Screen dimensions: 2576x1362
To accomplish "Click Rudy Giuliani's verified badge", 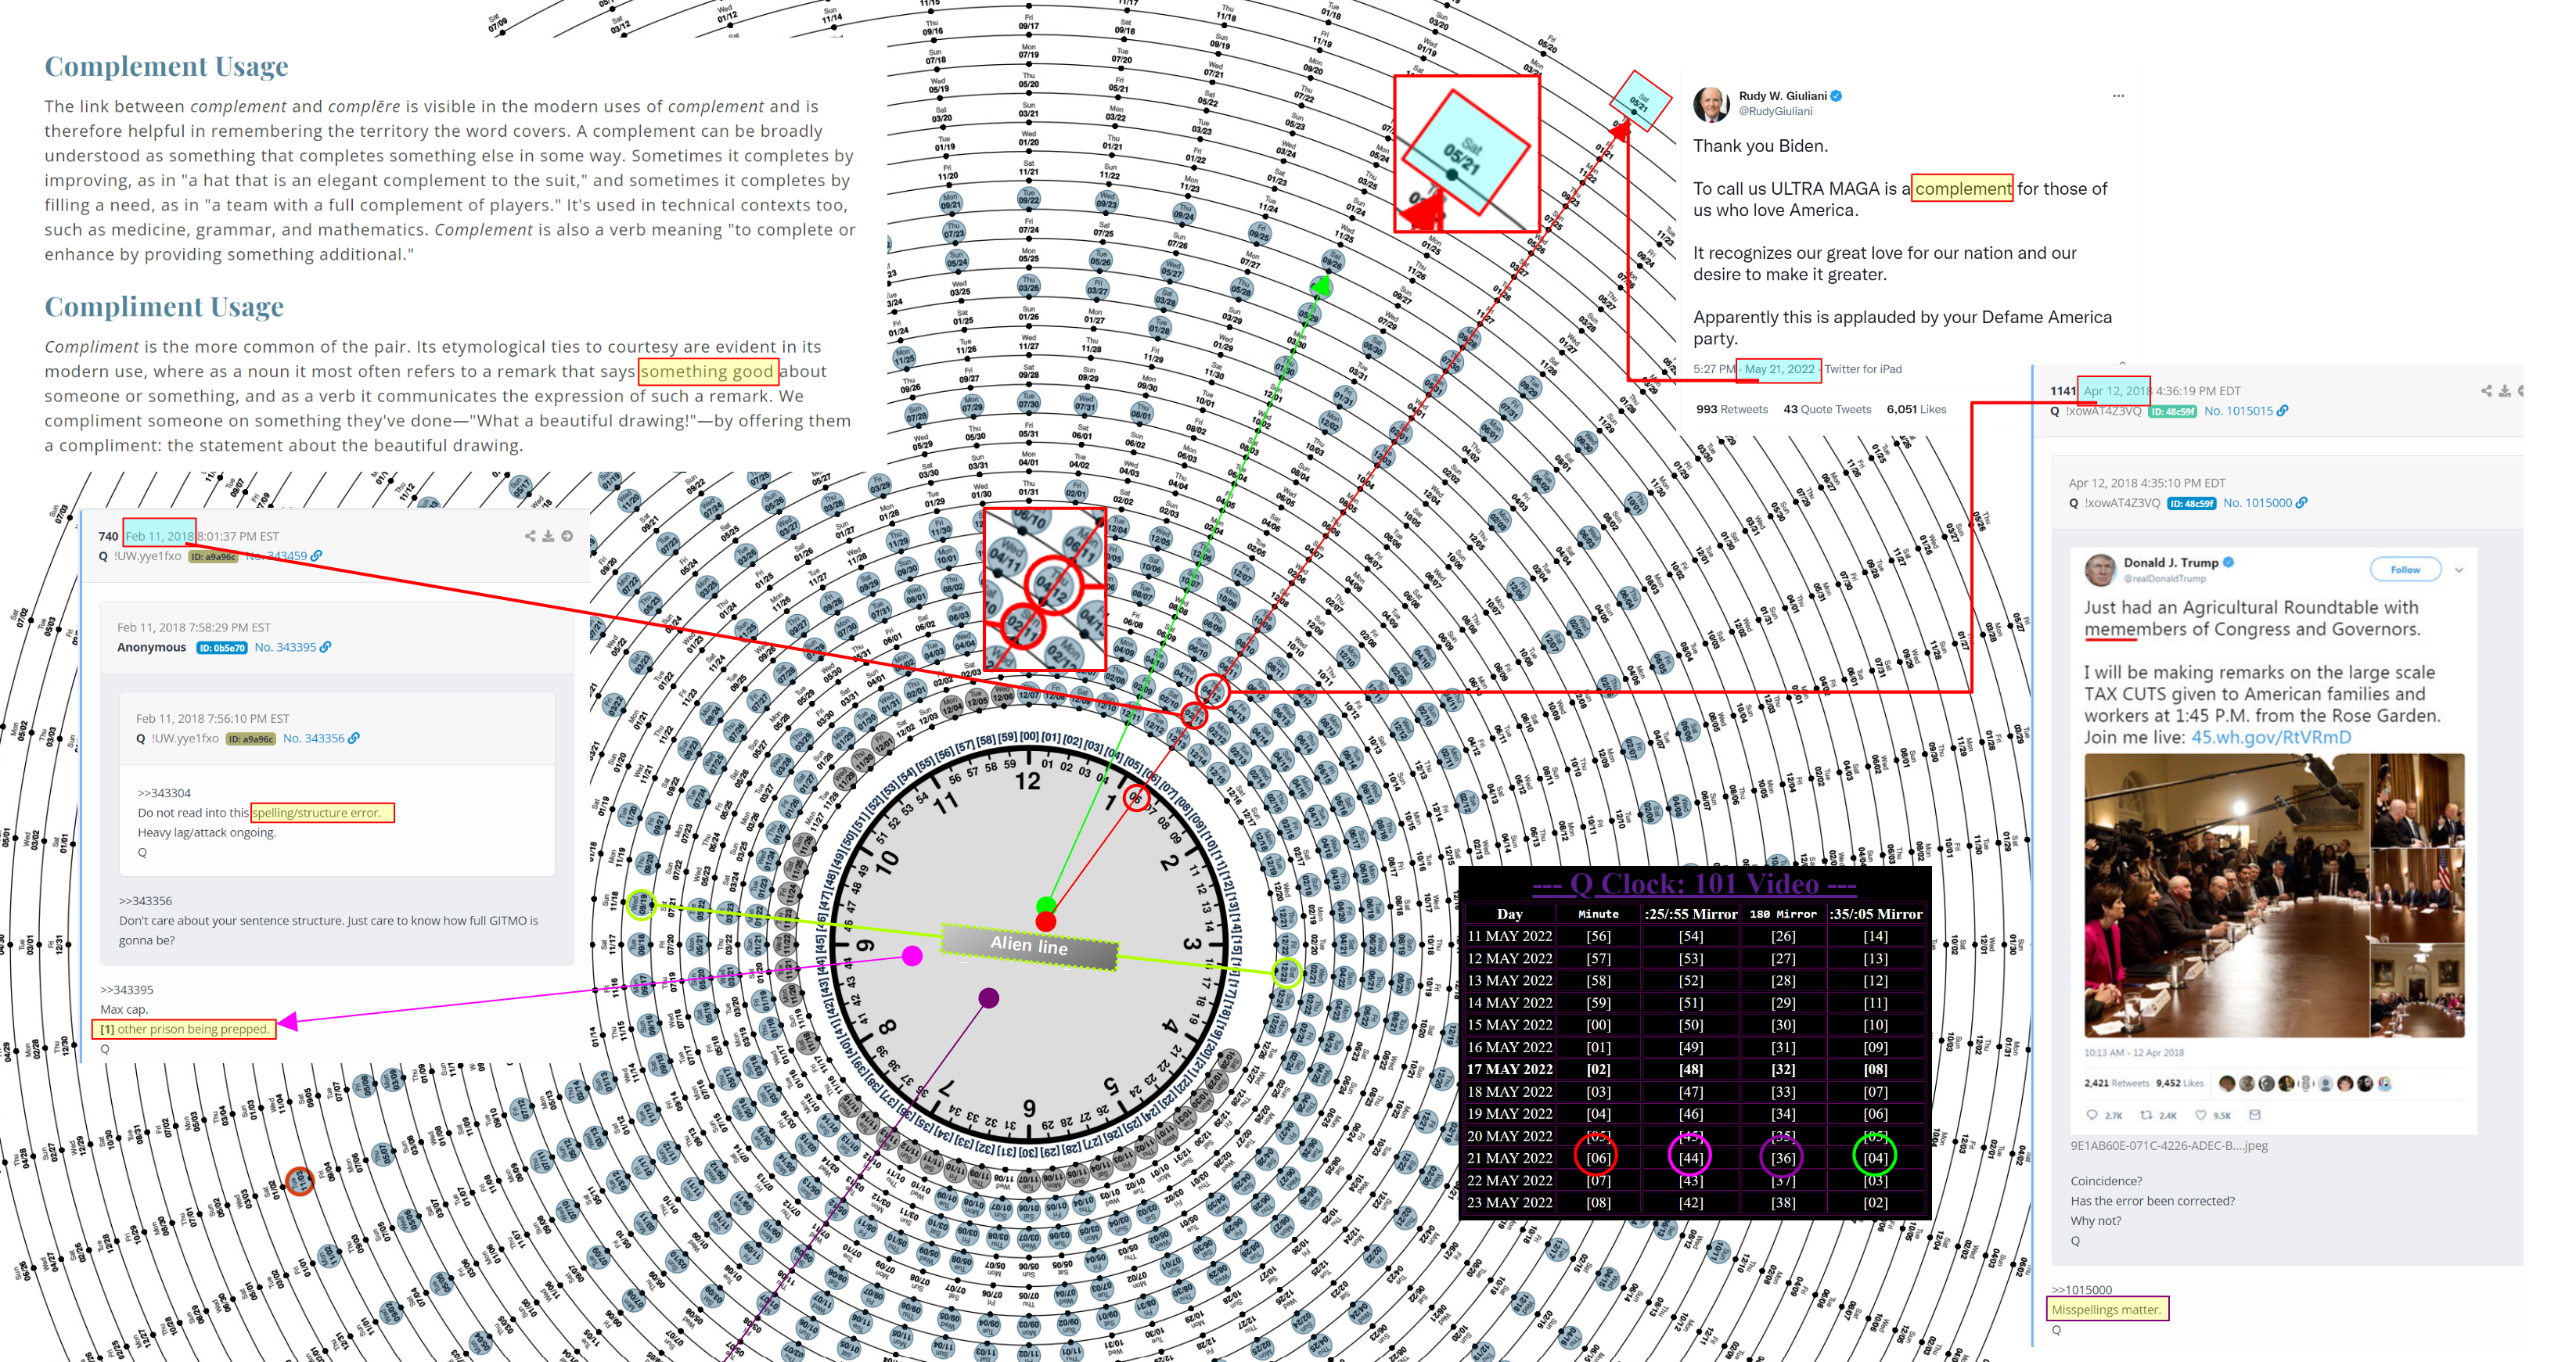I will click(x=1836, y=96).
